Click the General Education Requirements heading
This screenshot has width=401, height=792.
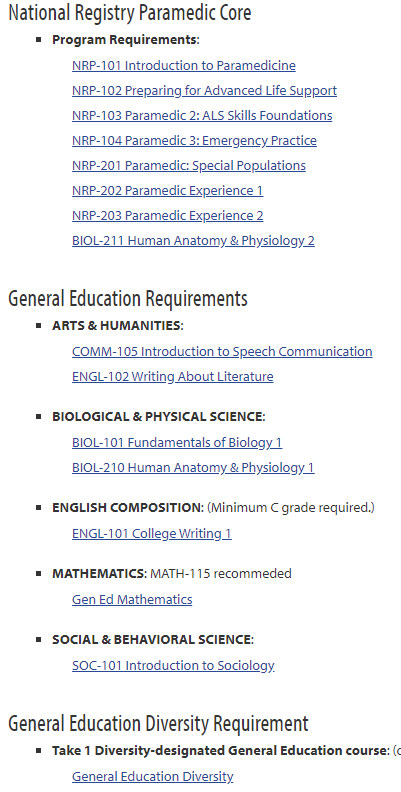point(128,299)
